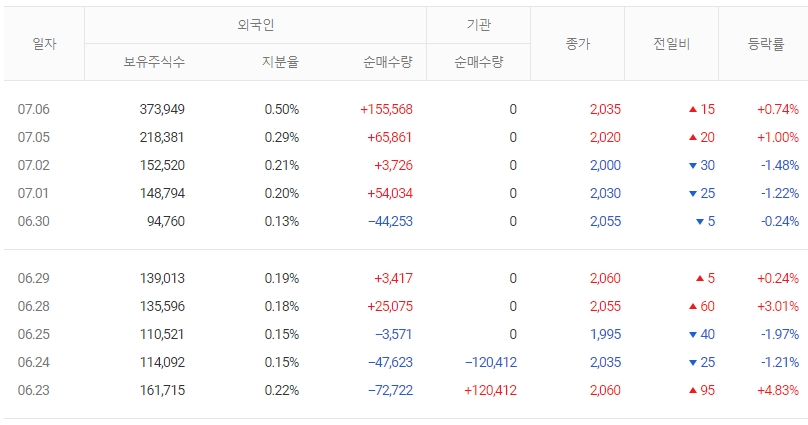The image size is (808, 425).
Task: Select the date cell 06.29
Action: point(33,278)
